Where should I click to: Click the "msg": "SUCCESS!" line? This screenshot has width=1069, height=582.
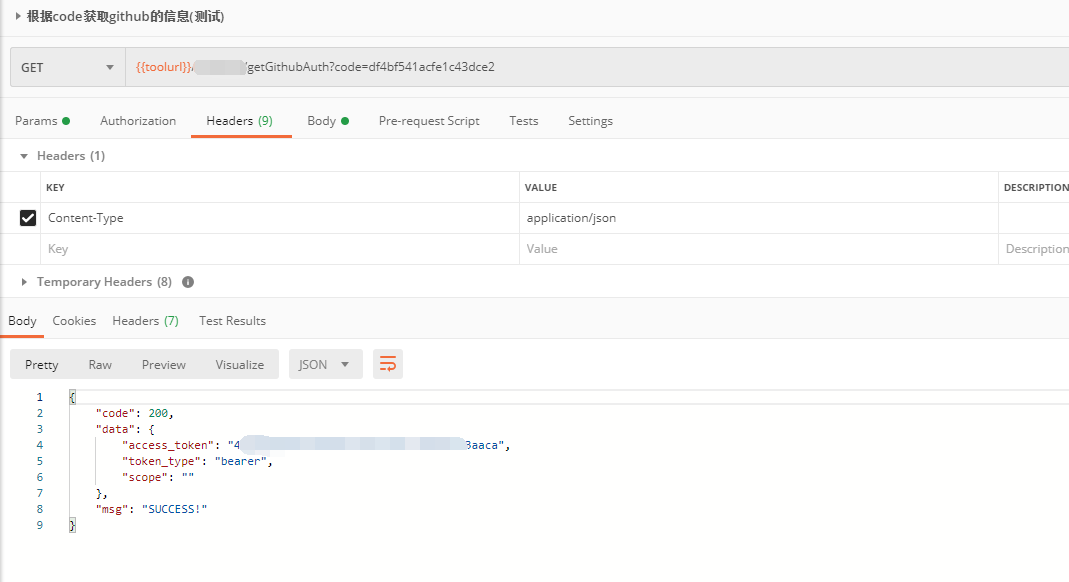151,508
